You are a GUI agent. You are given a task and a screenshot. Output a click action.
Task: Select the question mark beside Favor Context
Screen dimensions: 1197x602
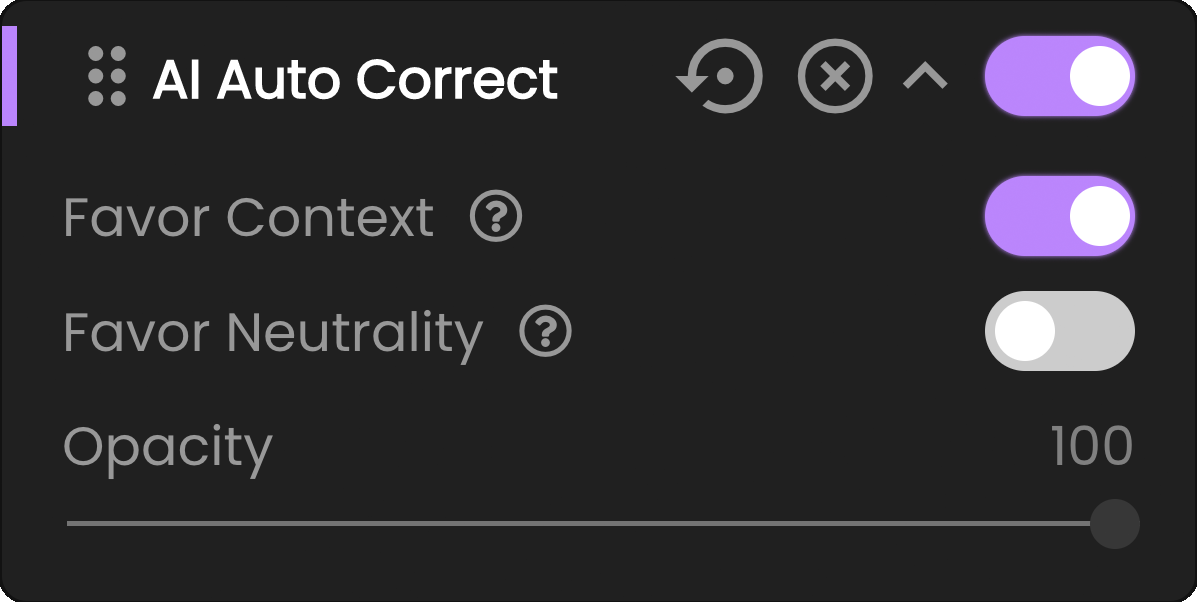click(497, 218)
